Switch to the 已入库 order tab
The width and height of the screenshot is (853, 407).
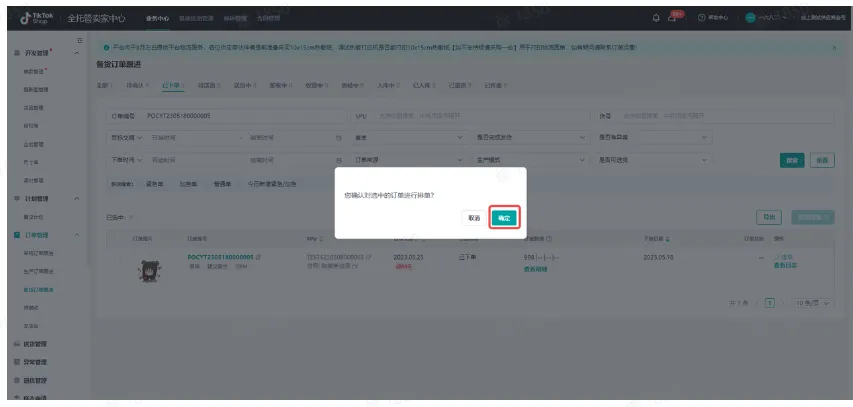[424, 85]
